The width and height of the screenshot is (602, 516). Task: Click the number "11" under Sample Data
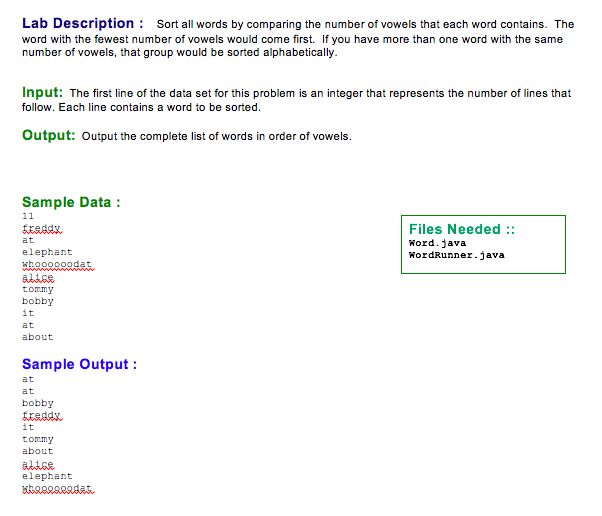pyautogui.click(x=28, y=216)
